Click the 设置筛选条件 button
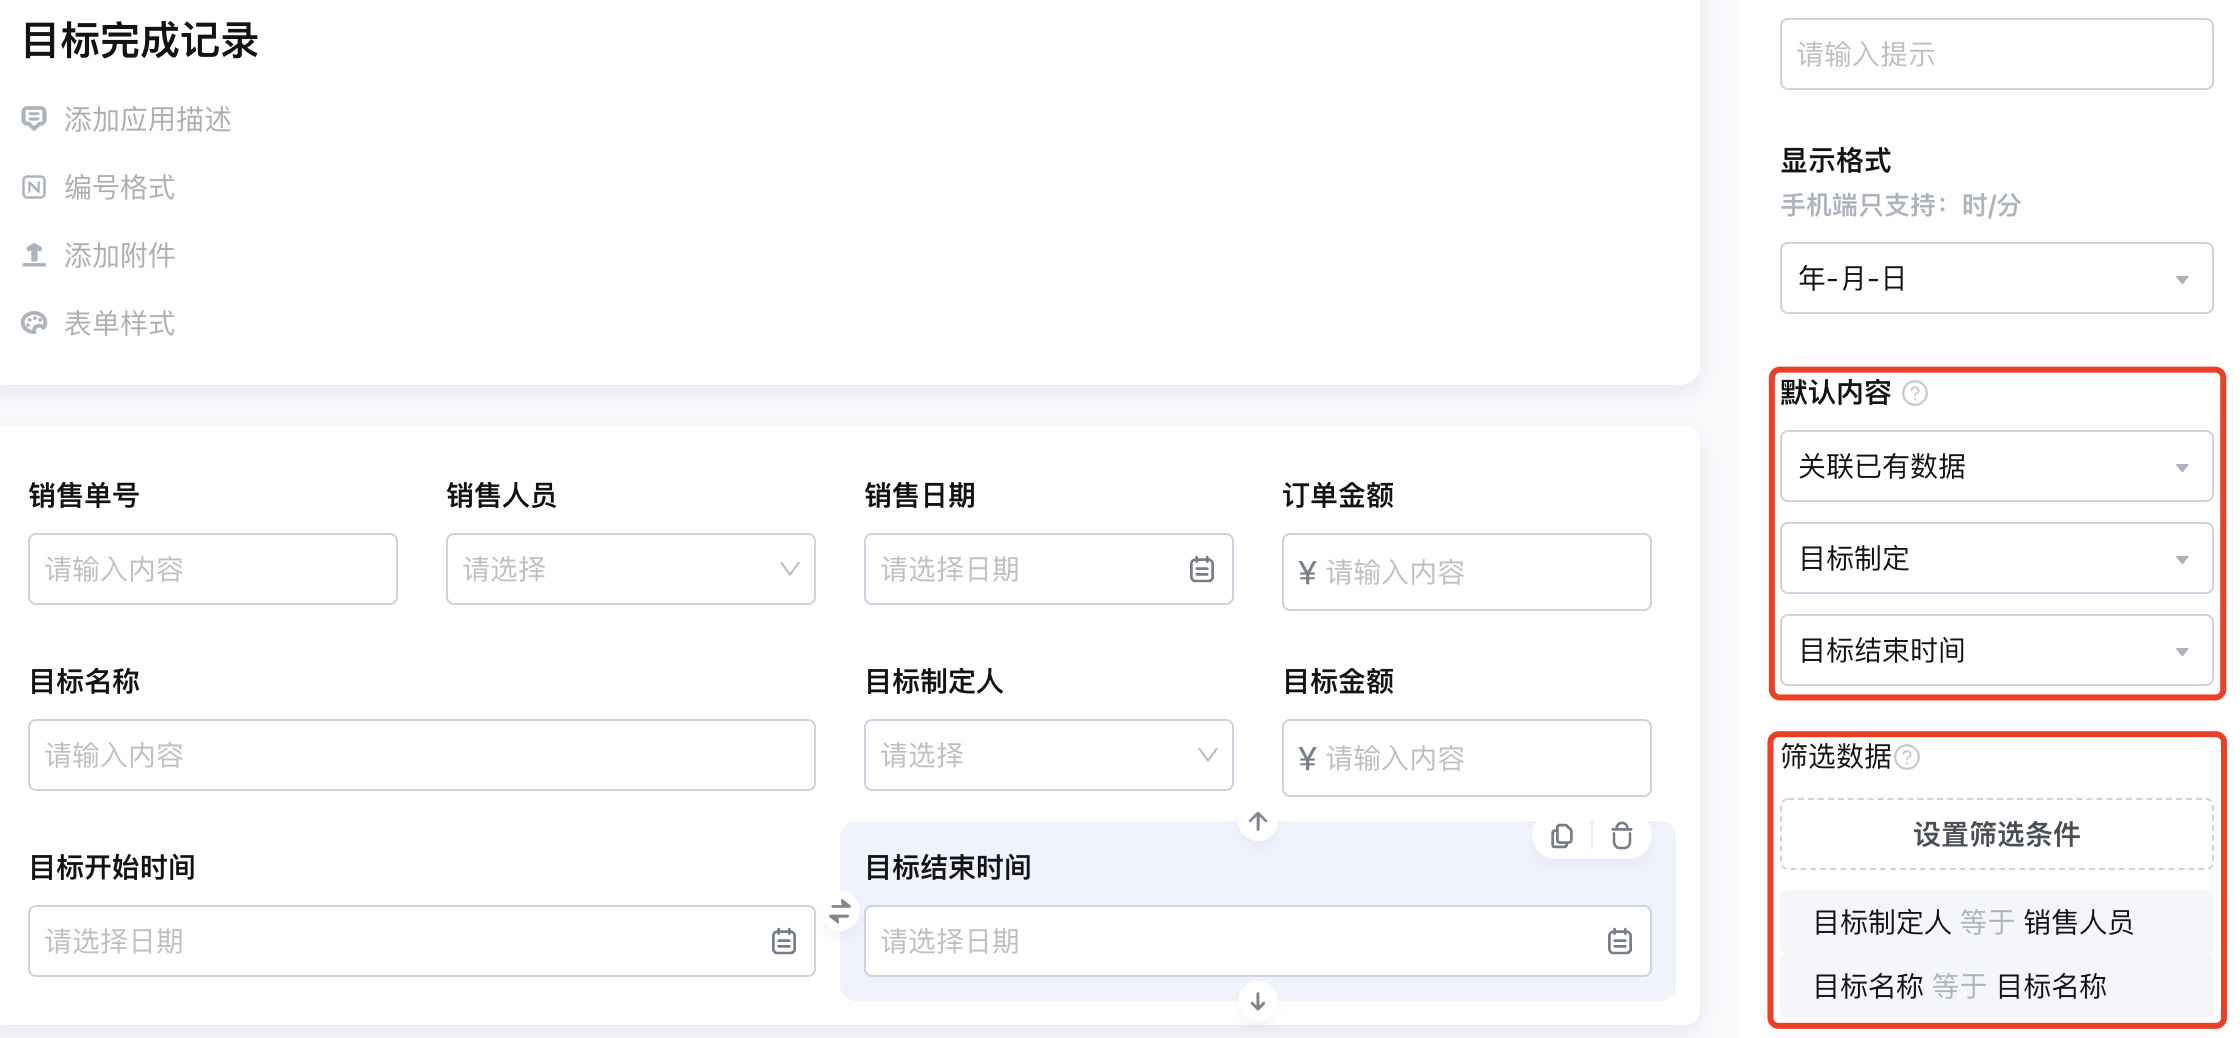The width and height of the screenshot is (2240, 1038). (1996, 834)
